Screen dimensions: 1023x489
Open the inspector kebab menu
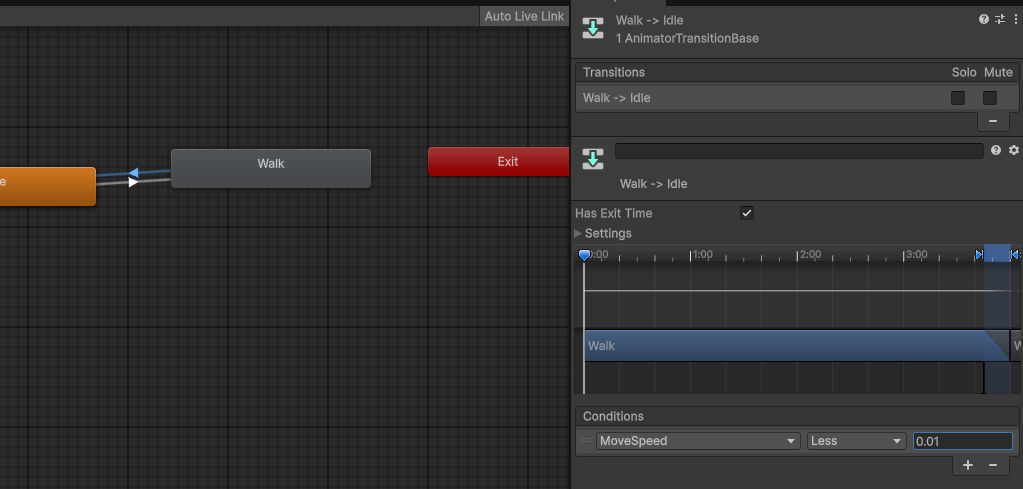1015,19
